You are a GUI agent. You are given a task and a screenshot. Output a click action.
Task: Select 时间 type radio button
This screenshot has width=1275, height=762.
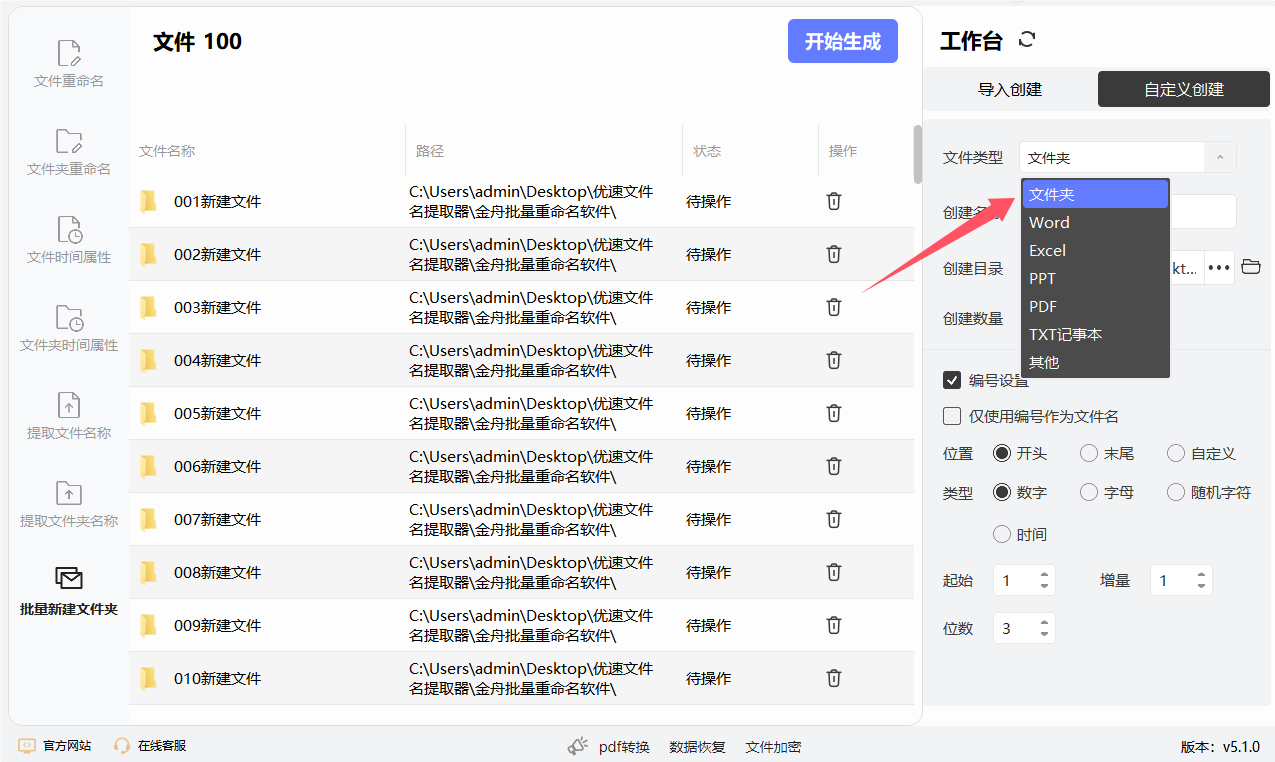1002,534
